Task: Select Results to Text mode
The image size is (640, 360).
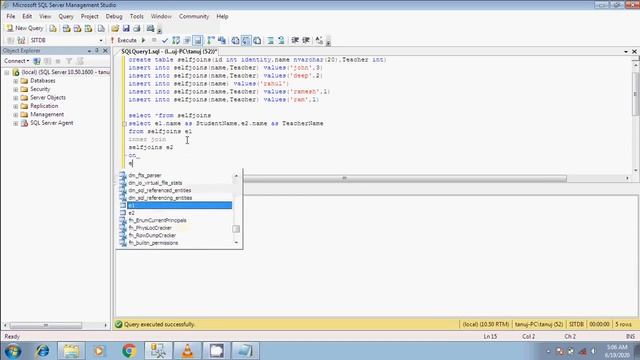Action: click(x=236, y=40)
